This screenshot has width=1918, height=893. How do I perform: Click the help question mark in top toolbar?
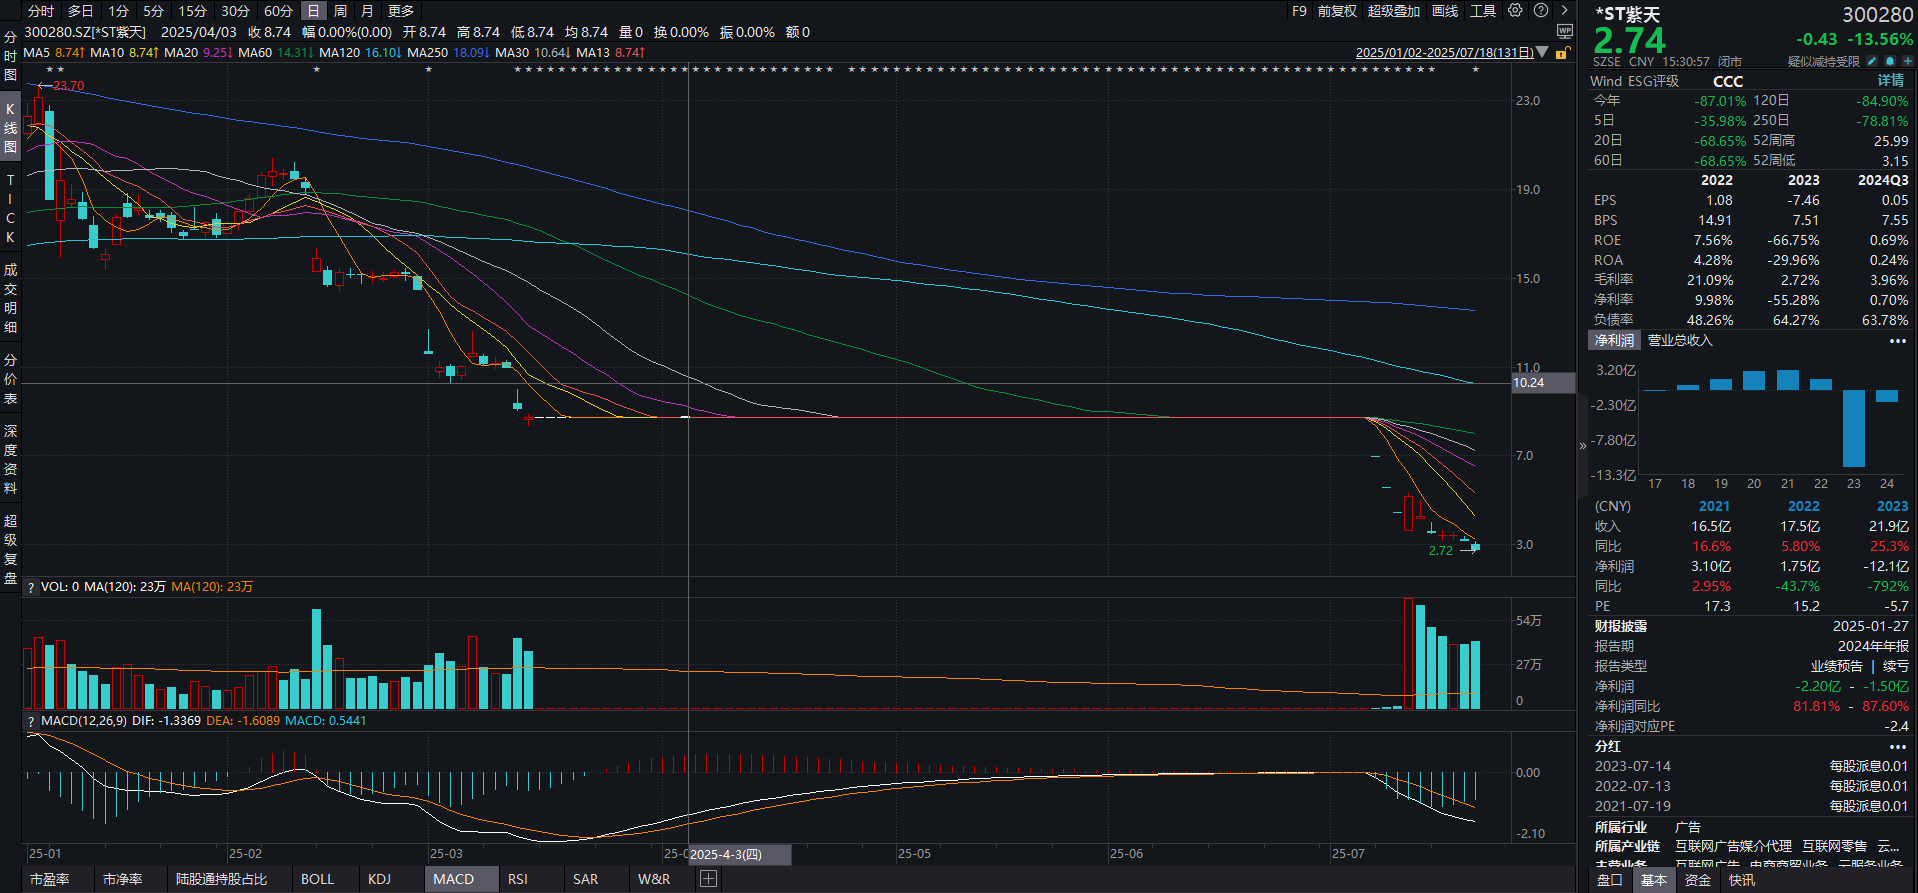tap(1541, 11)
